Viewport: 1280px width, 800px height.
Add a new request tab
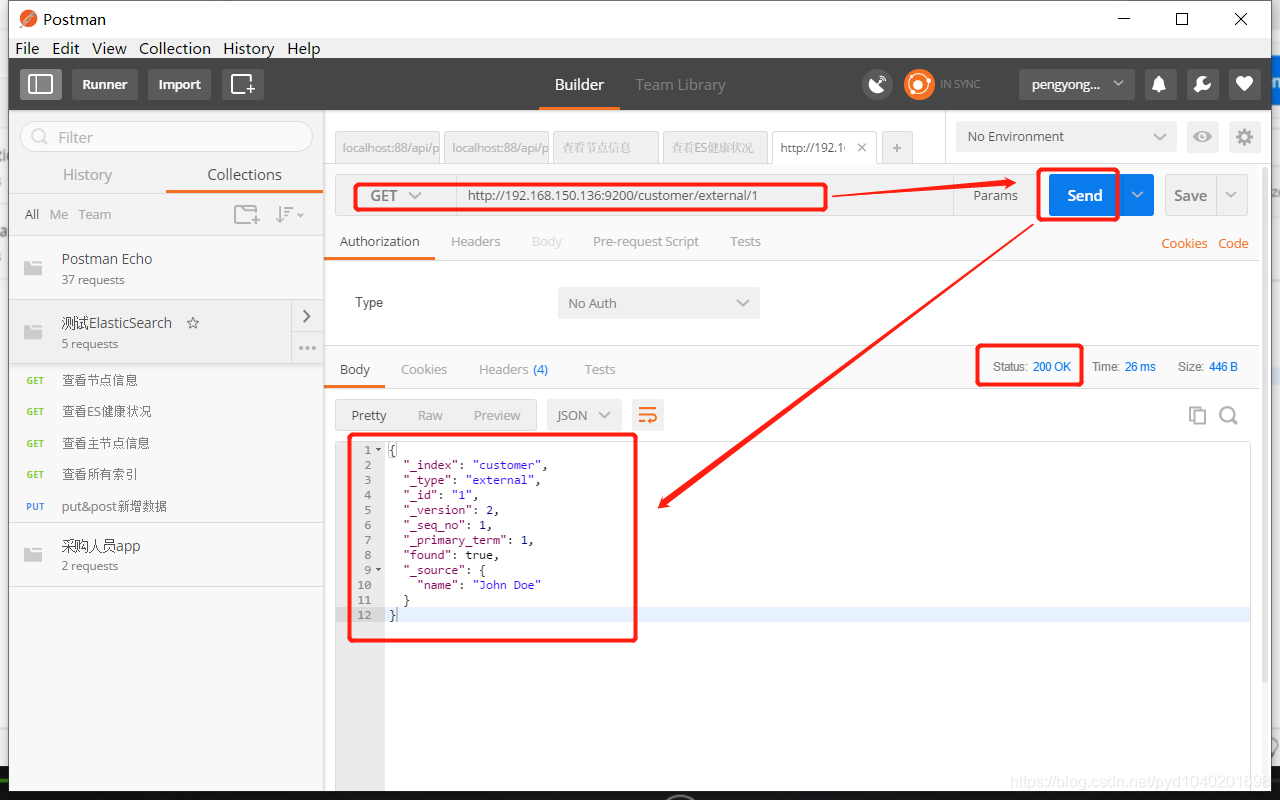[896, 147]
